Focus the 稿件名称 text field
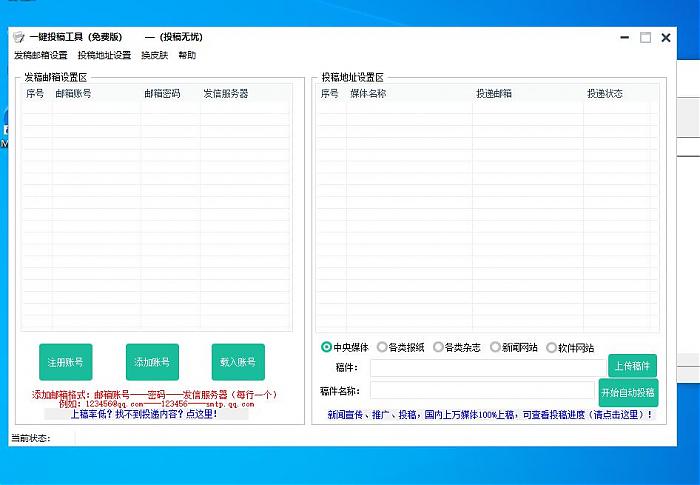Image resolution: width=700 pixels, height=485 pixels. [x=481, y=391]
